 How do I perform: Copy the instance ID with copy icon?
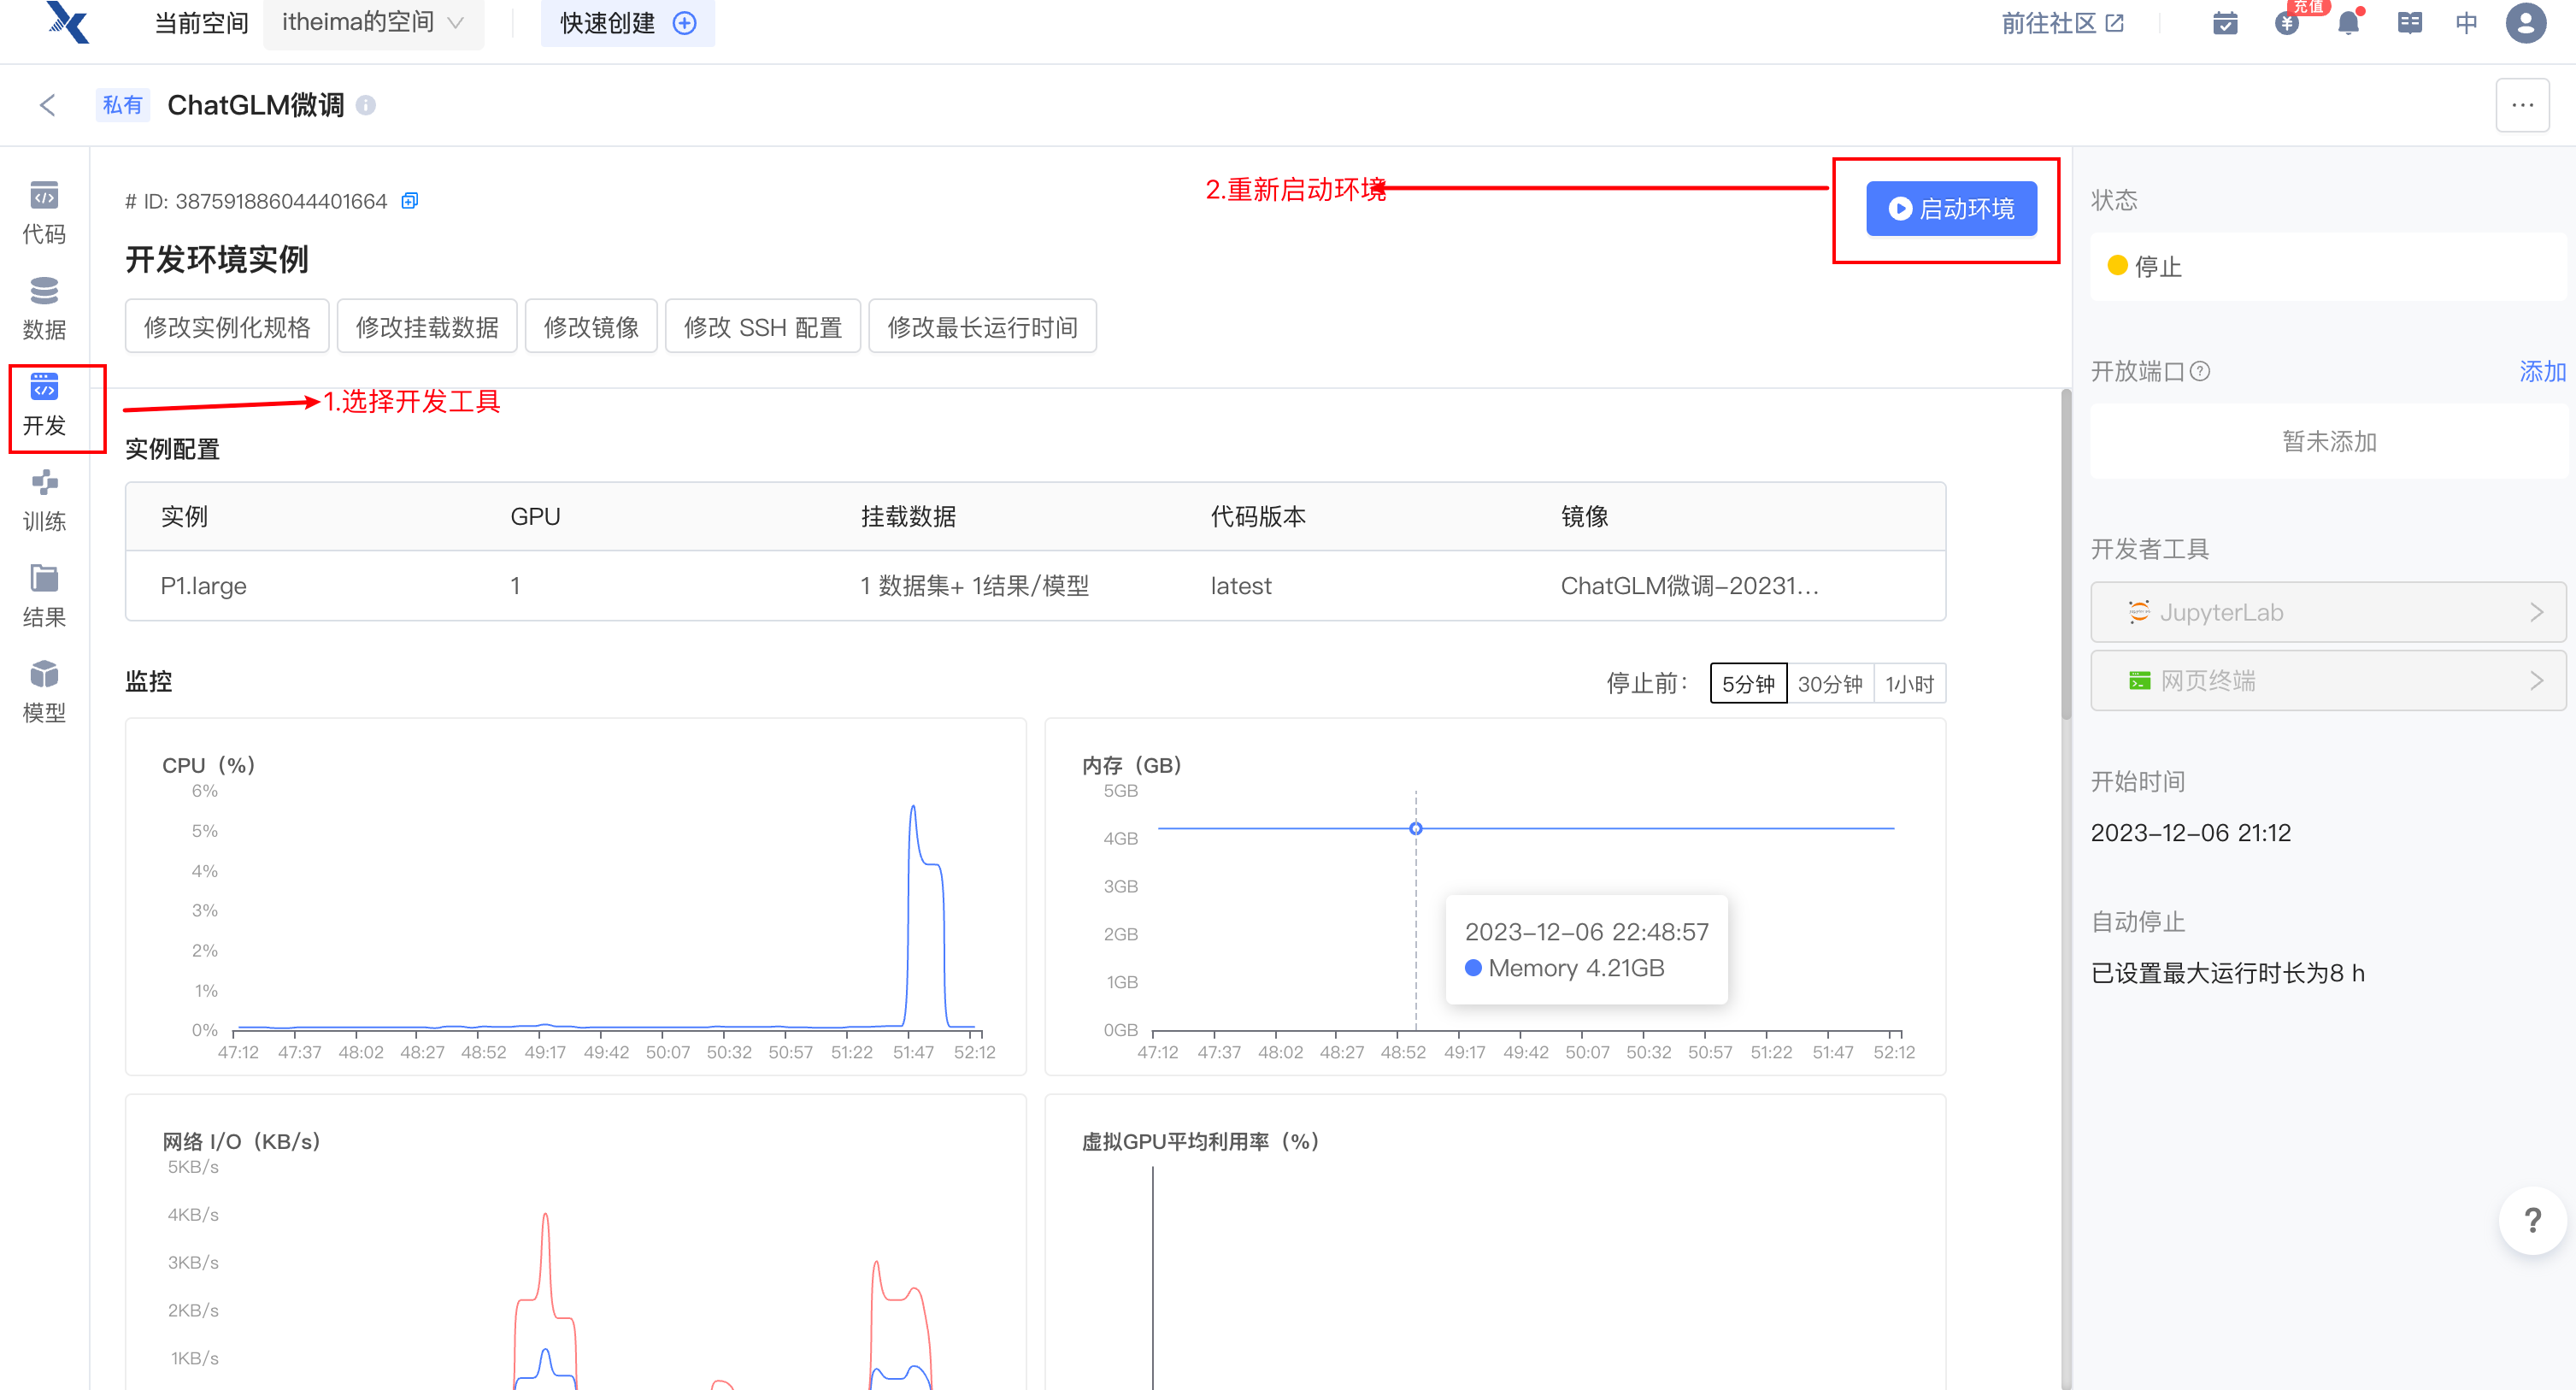[x=409, y=201]
